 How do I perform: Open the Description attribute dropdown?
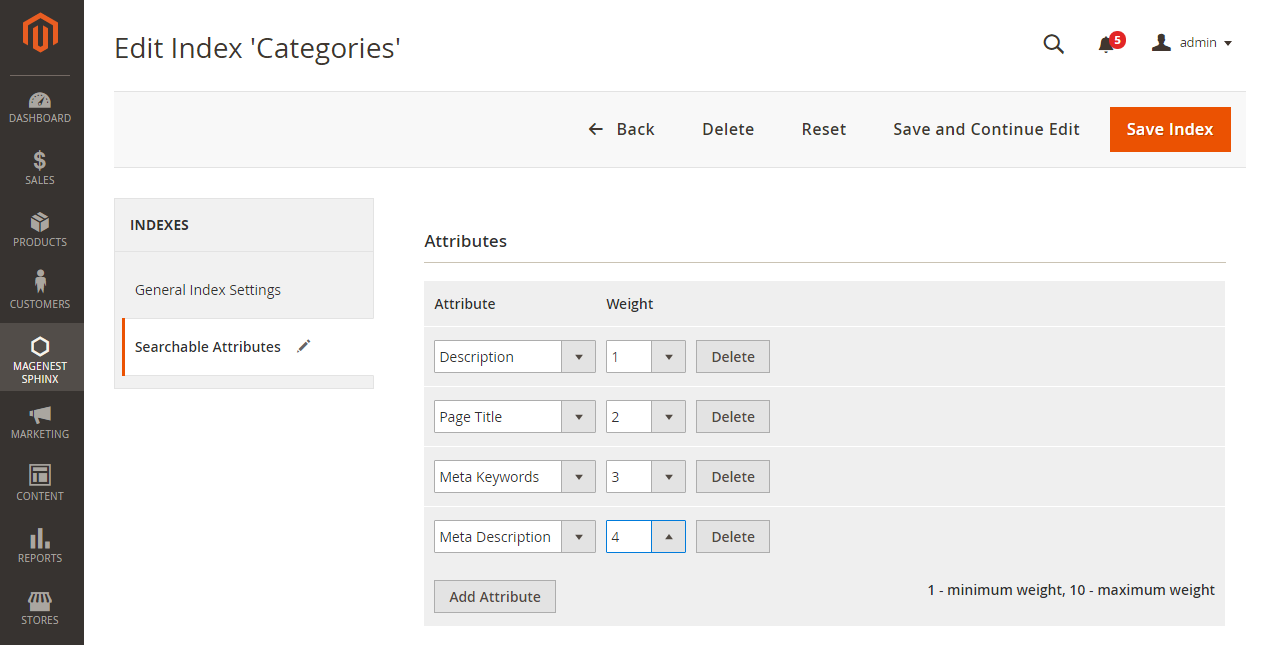click(578, 356)
